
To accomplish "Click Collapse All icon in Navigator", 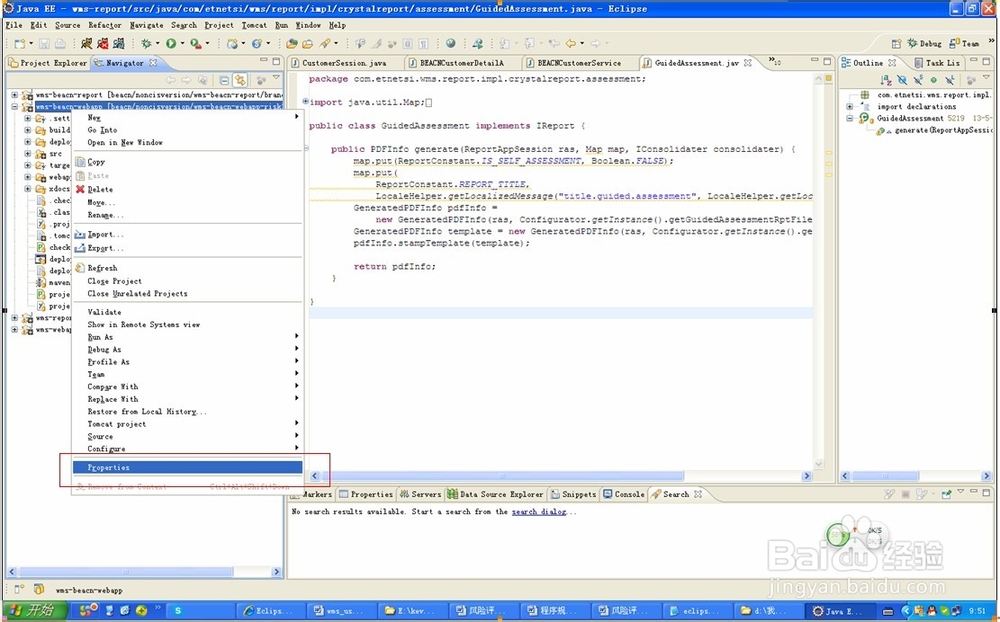I will (224, 80).
